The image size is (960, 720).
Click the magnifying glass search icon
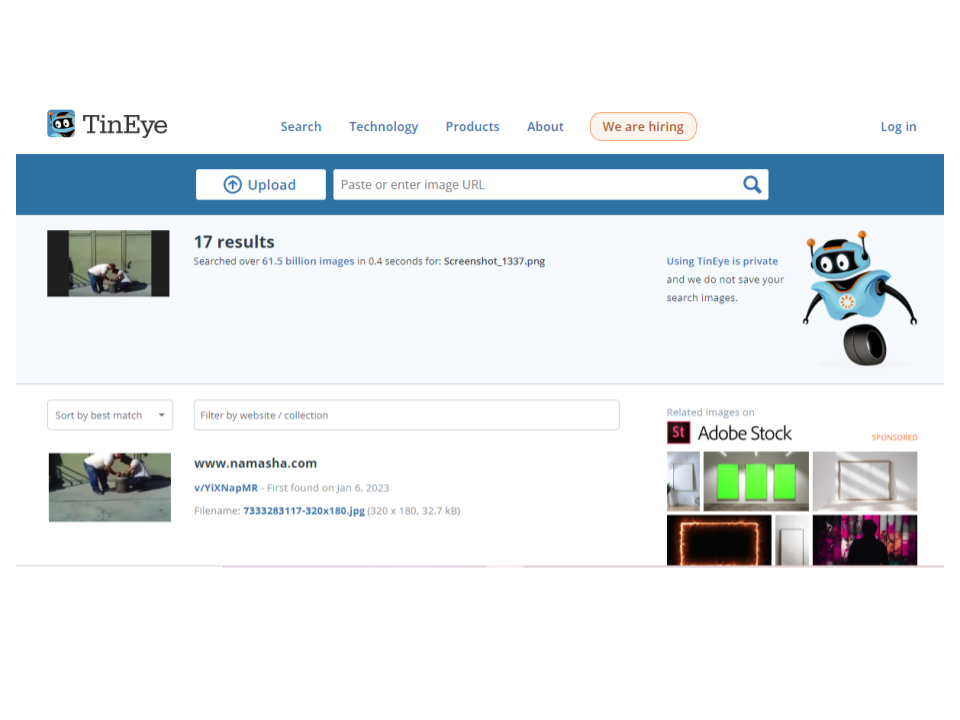click(x=752, y=184)
